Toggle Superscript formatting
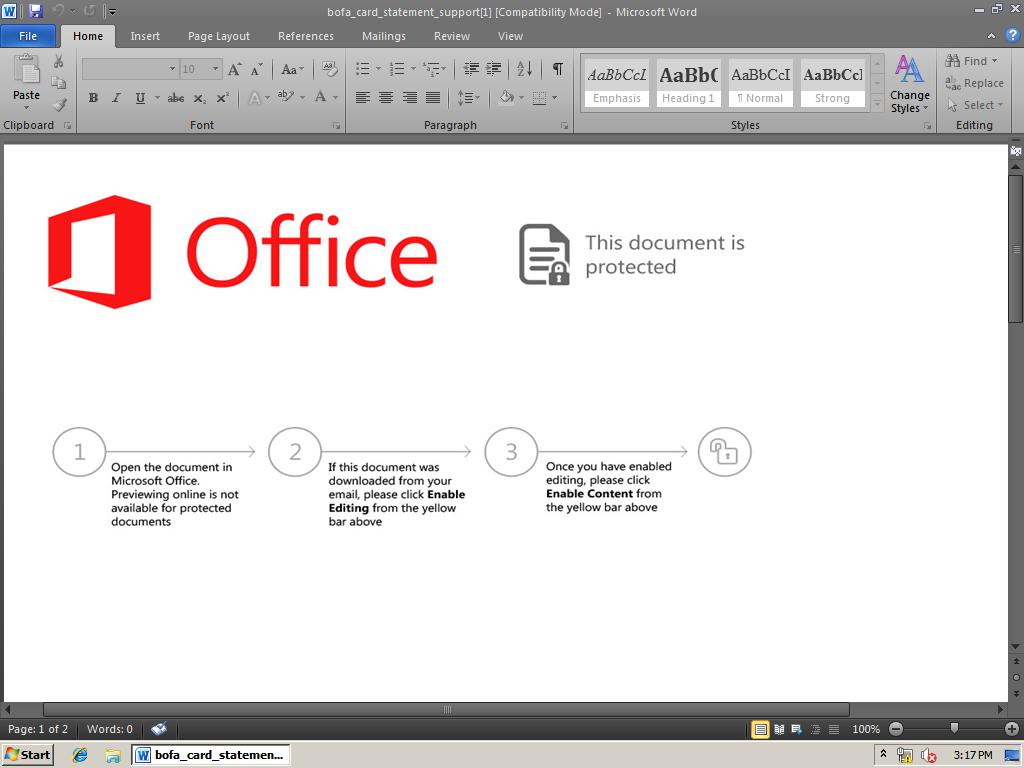The width and height of the screenshot is (1024, 768). 223,98
